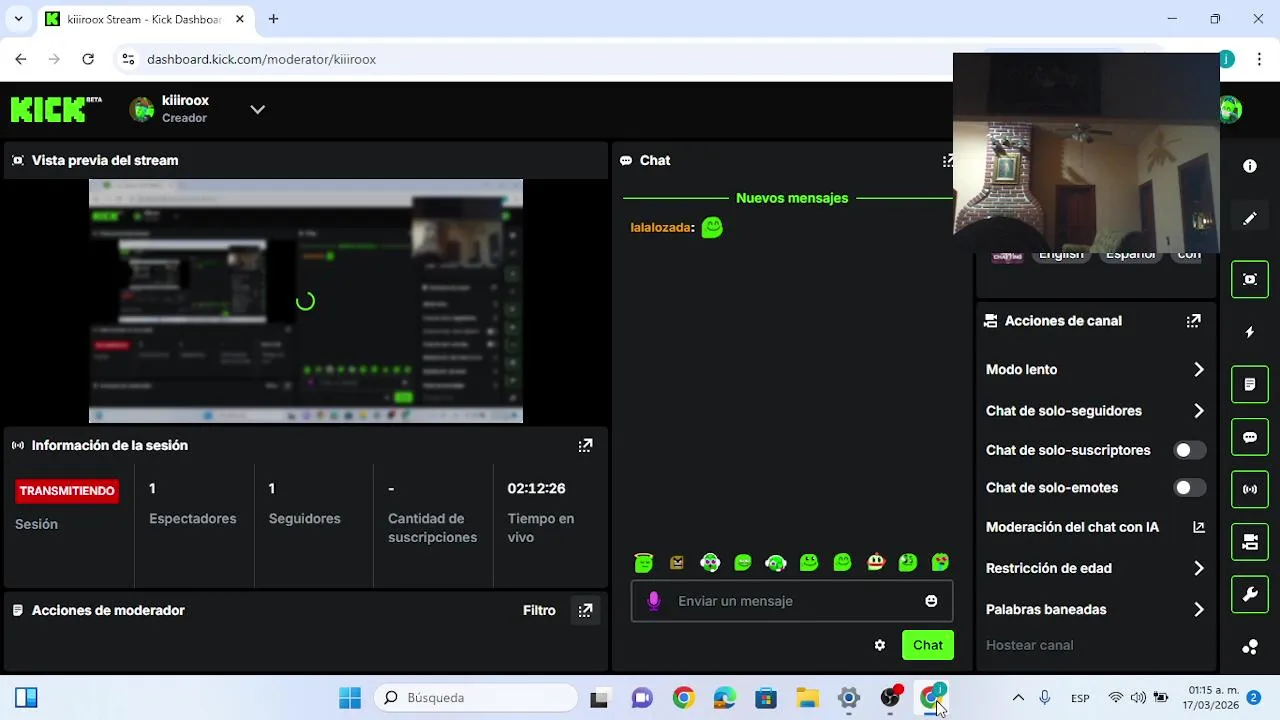1280x720 pixels.
Task: Click the taskbar Búsqueda search box
Action: click(476, 698)
